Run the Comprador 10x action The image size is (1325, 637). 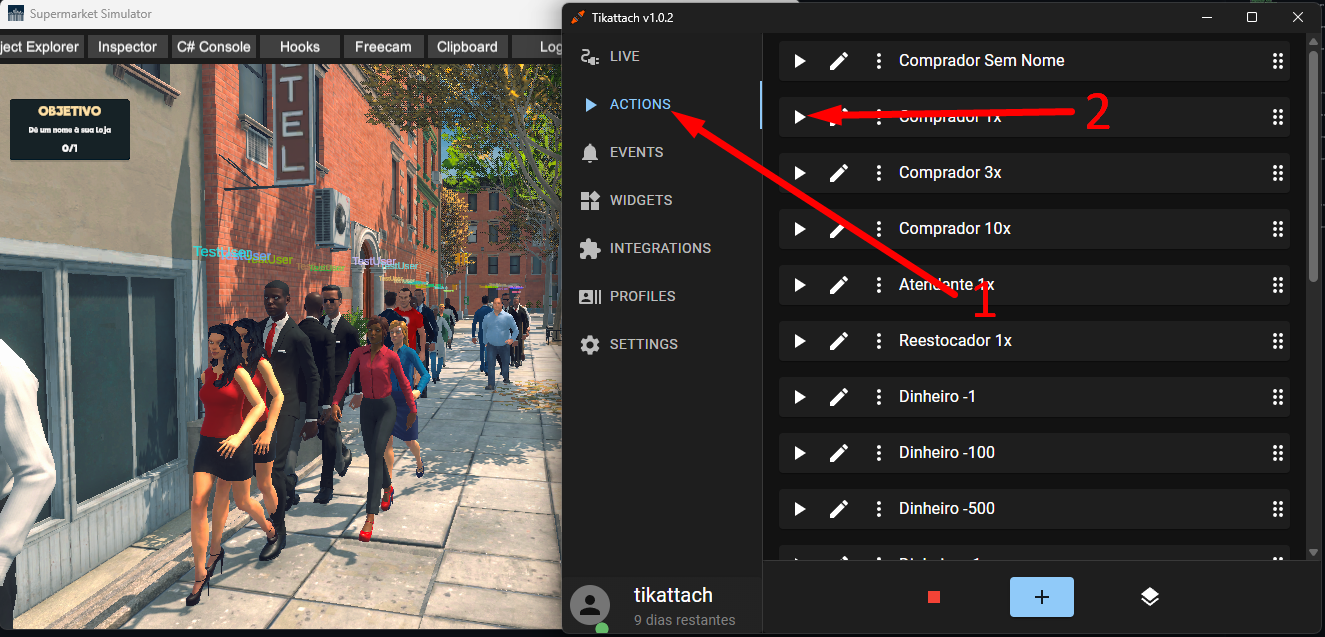[800, 229]
